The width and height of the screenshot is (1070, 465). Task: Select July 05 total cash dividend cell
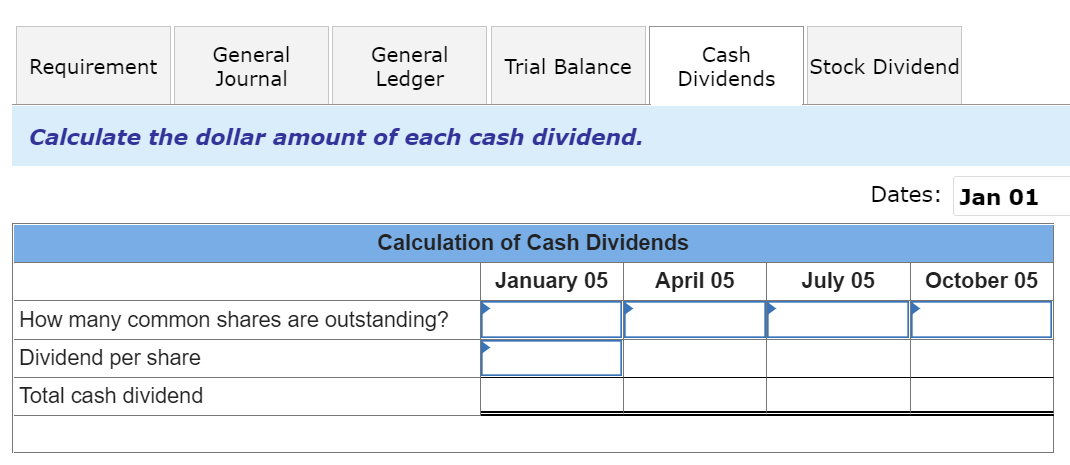[838, 395]
